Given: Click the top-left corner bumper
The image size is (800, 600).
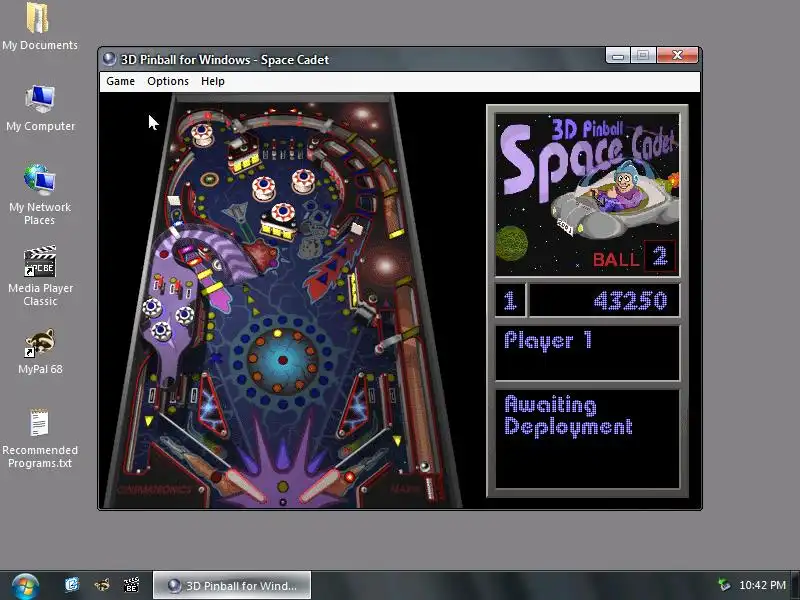Looking at the screenshot, I should 202,133.
